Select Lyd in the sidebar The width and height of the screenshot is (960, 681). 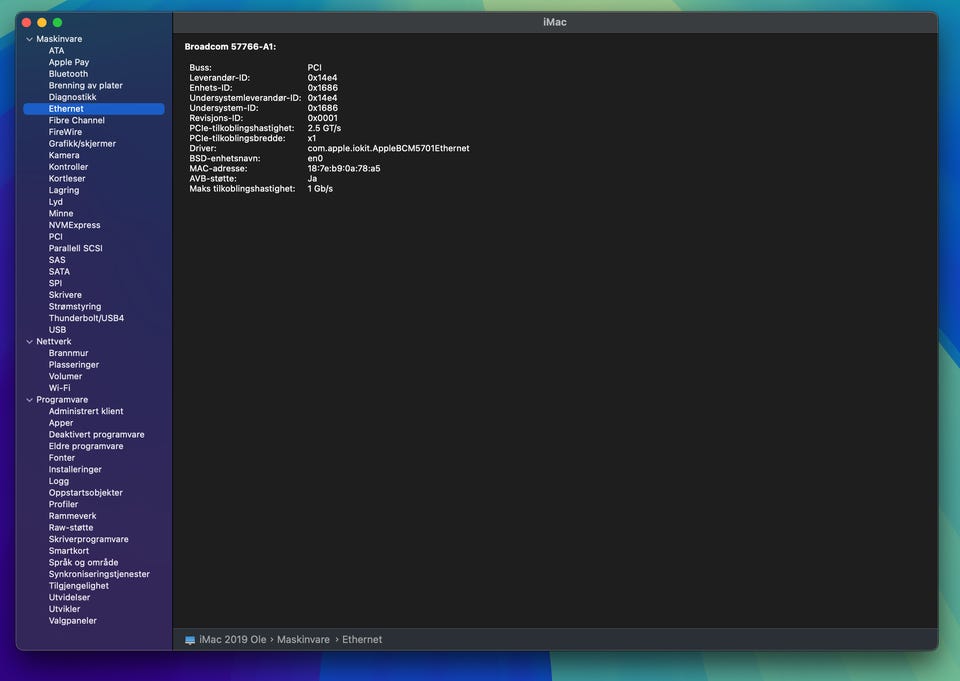coord(56,202)
